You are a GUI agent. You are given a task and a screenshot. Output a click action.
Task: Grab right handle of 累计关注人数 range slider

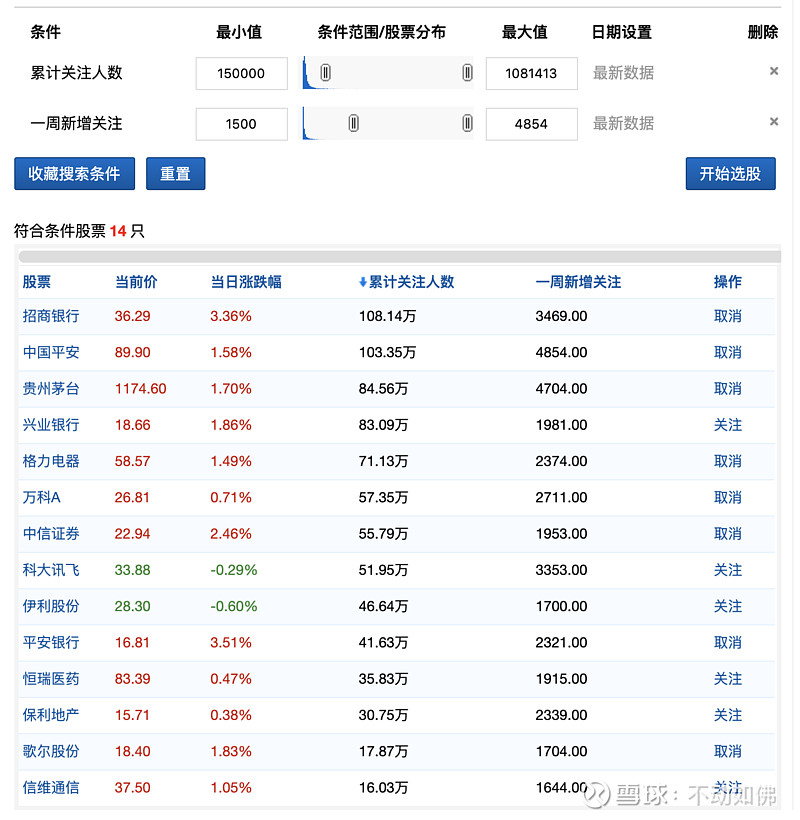click(x=467, y=73)
